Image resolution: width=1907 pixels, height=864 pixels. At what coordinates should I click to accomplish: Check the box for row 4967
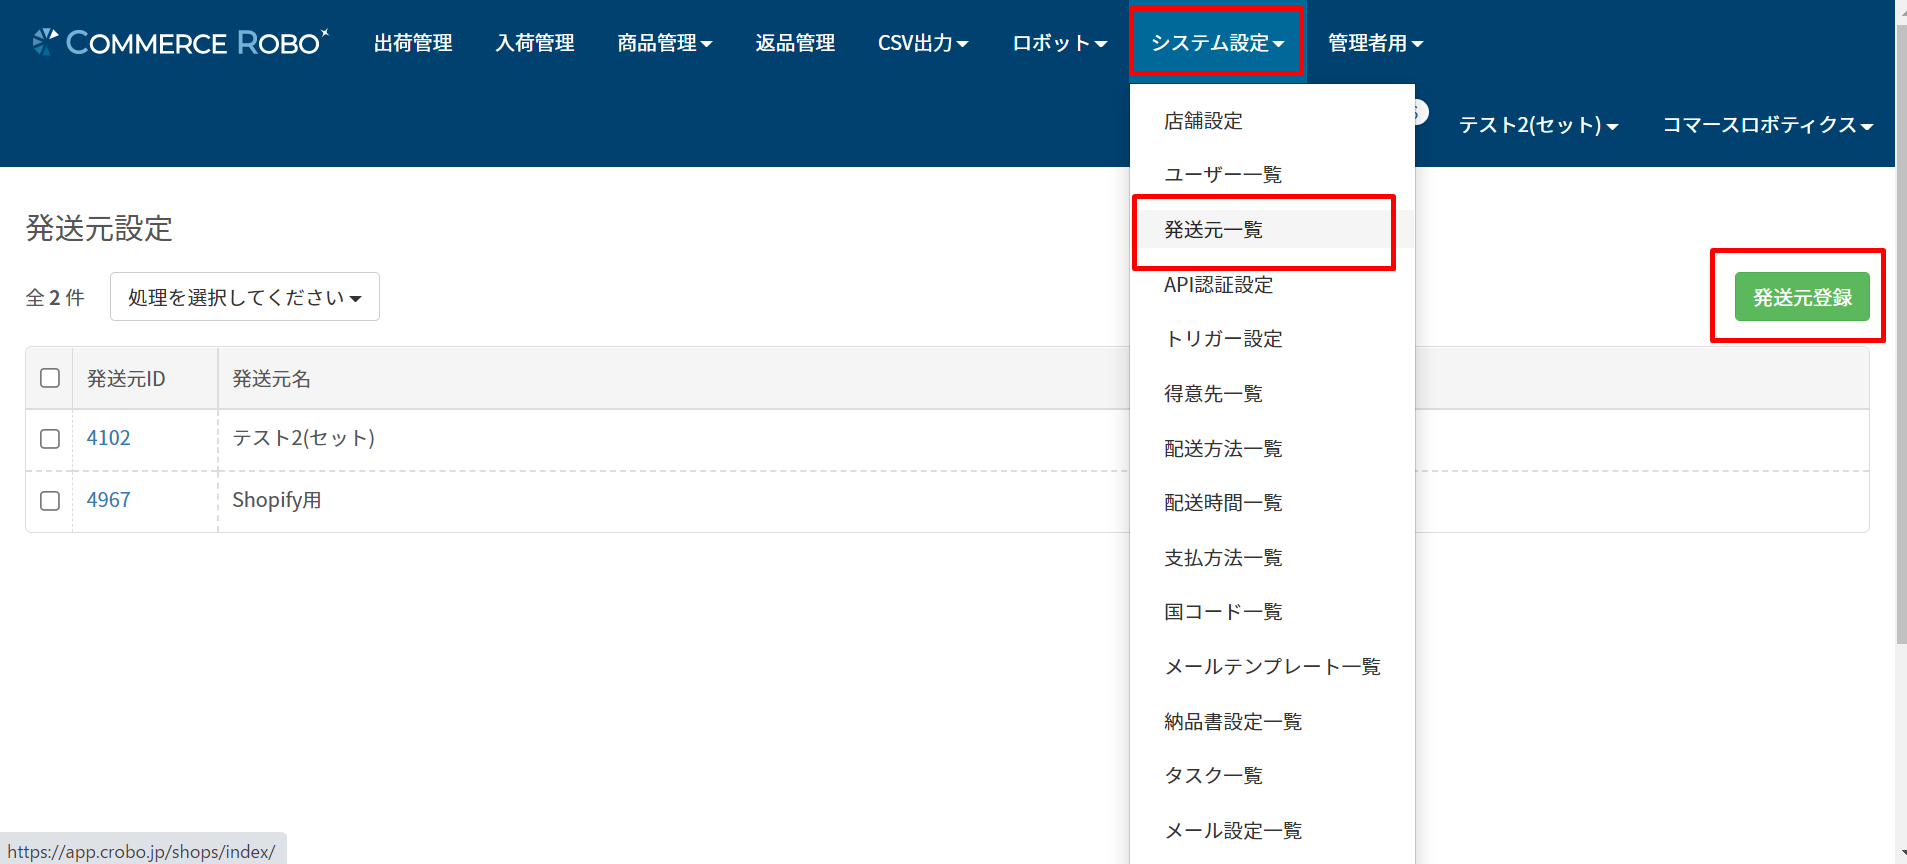[x=50, y=501]
